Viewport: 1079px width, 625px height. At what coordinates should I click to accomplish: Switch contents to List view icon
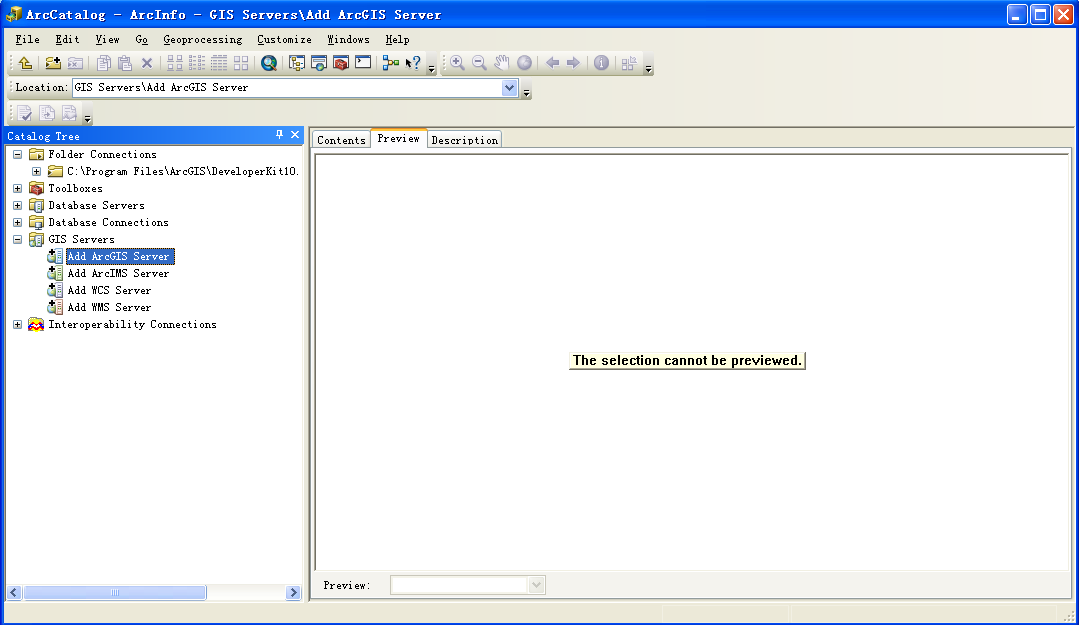197,63
